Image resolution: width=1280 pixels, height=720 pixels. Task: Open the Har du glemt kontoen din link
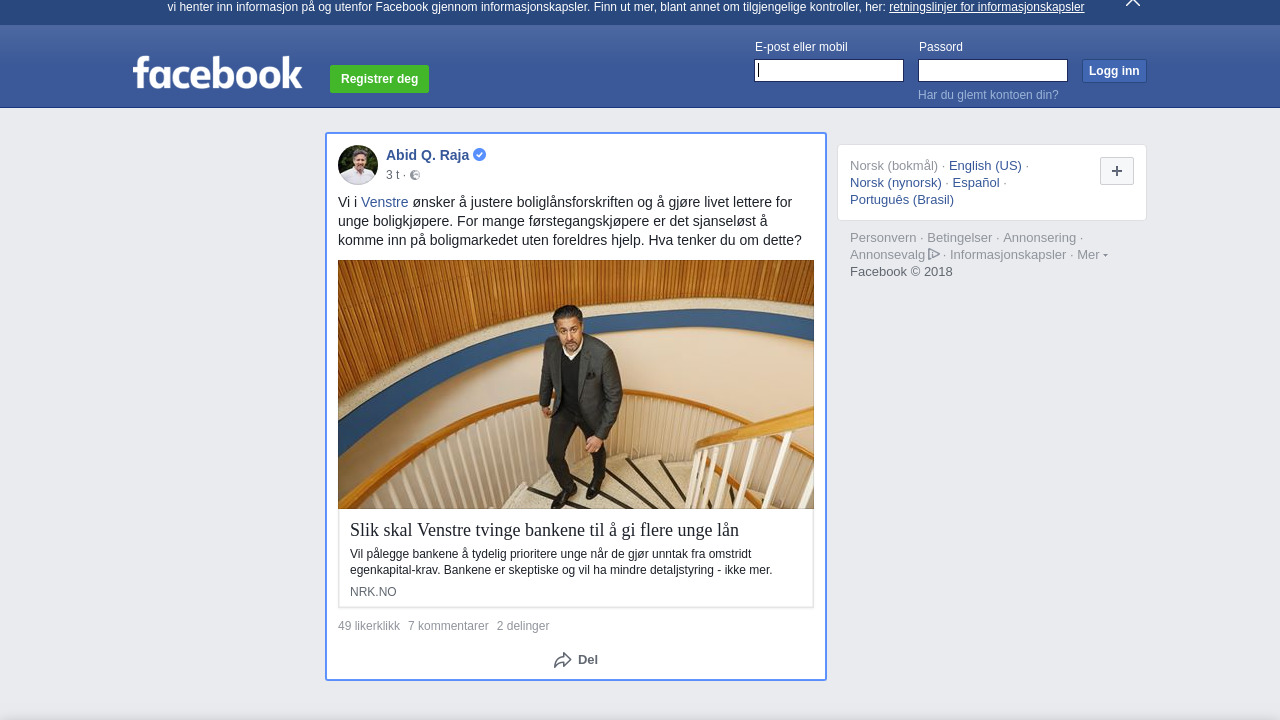(988, 95)
